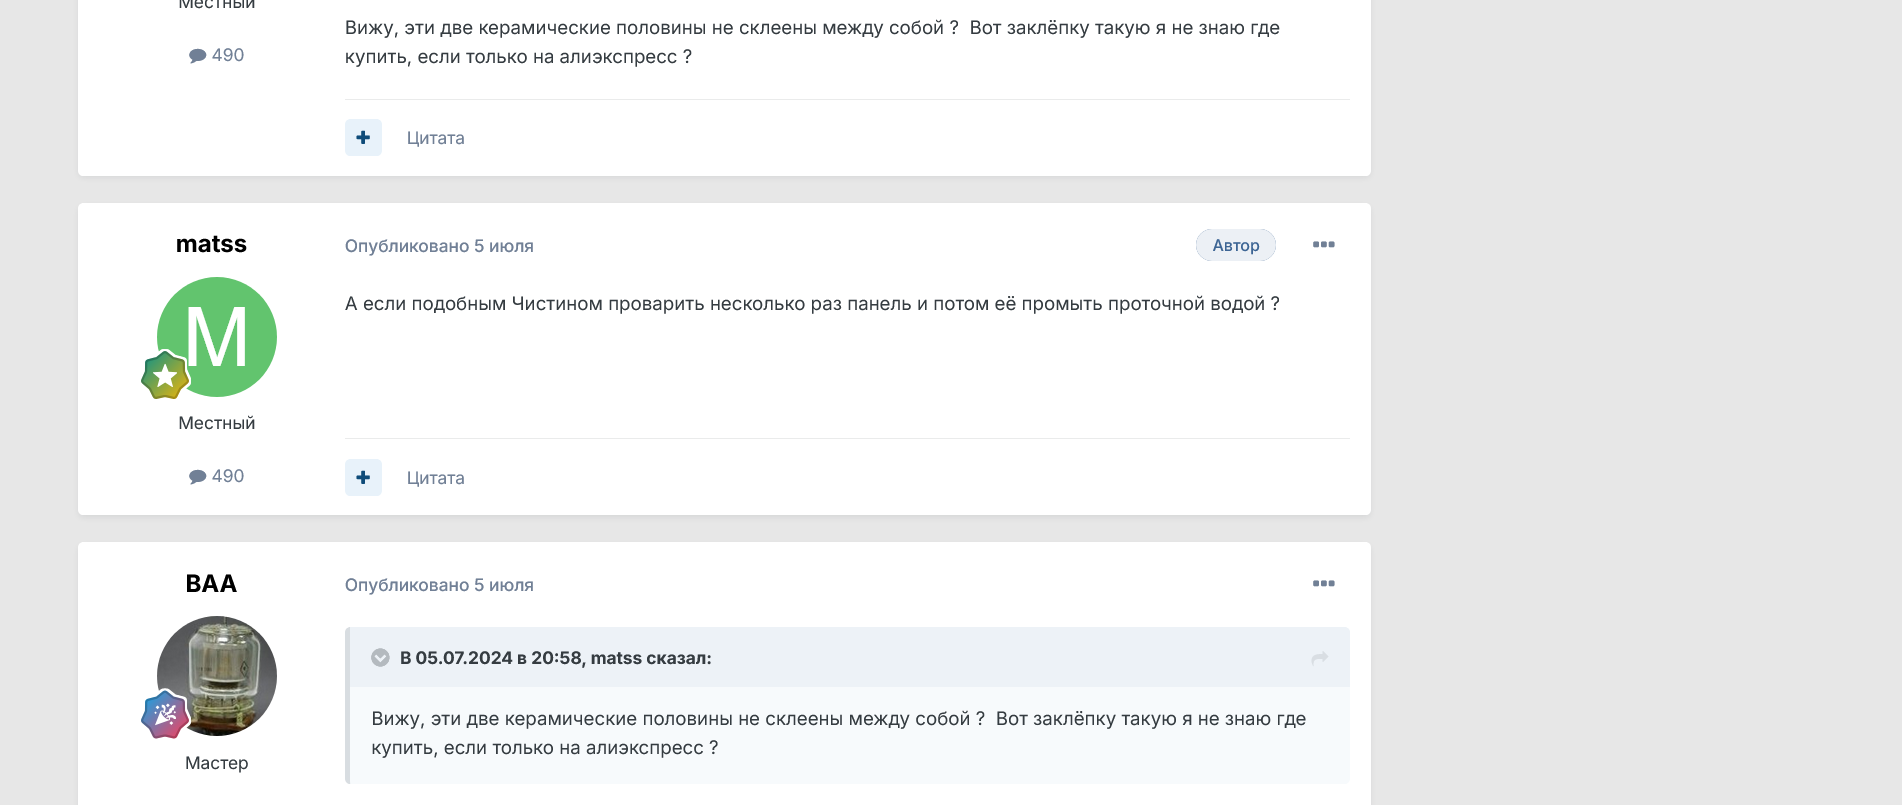Click quote header 'В 05.07.2024 в 20:58, matss сказал'

click(555, 658)
